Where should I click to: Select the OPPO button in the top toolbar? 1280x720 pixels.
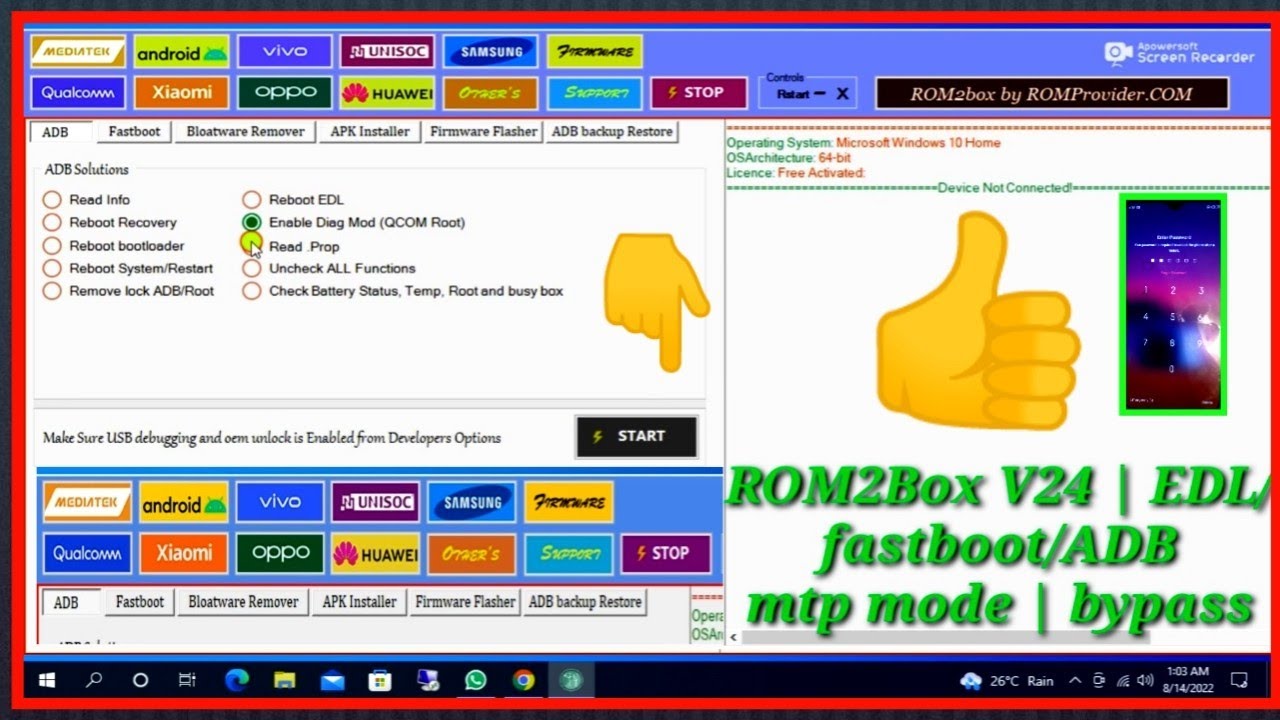pyautogui.click(x=285, y=93)
